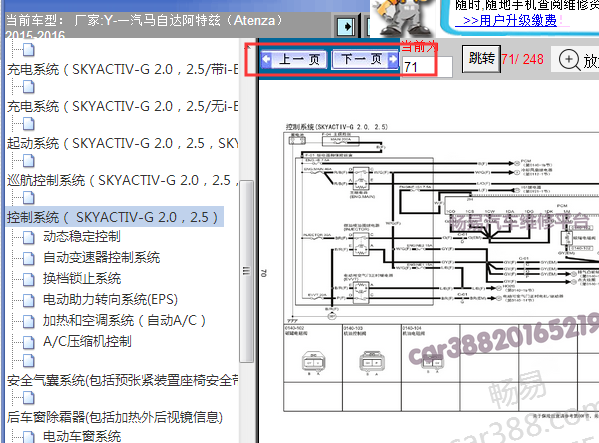Click the 71/ 248 page count text
599x443 pixels.
tap(522, 59)
